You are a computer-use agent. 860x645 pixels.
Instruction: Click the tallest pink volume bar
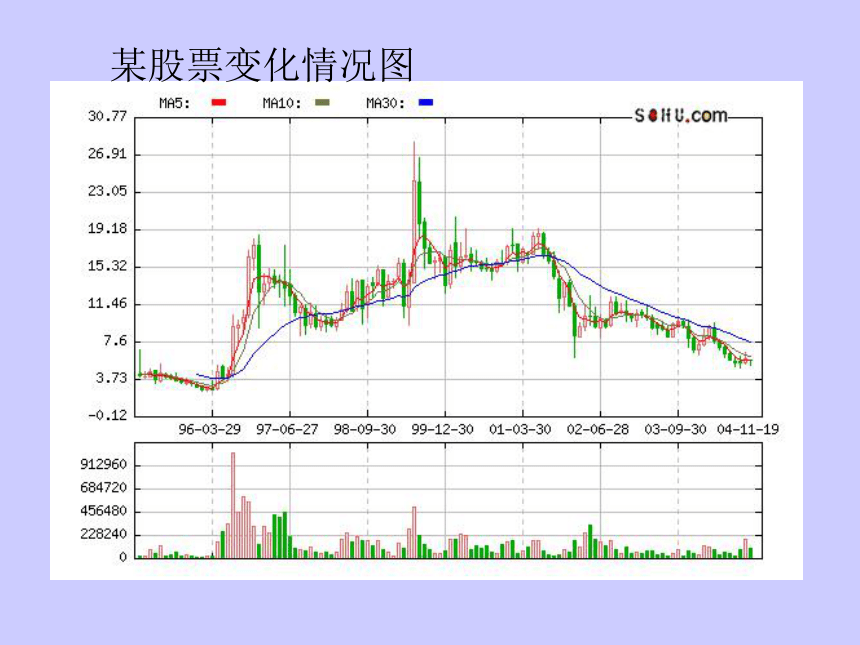click(x=233, y=505)
